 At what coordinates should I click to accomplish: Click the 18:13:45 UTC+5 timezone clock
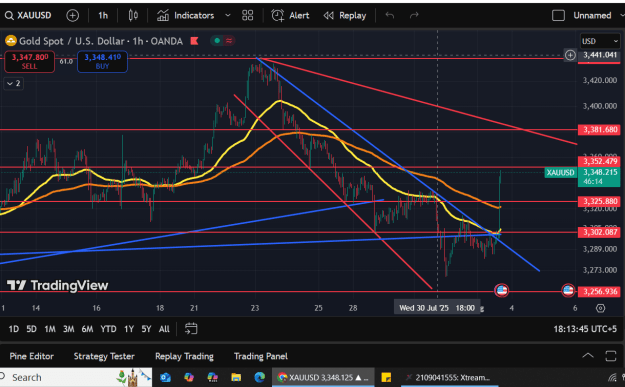[584, 329]
